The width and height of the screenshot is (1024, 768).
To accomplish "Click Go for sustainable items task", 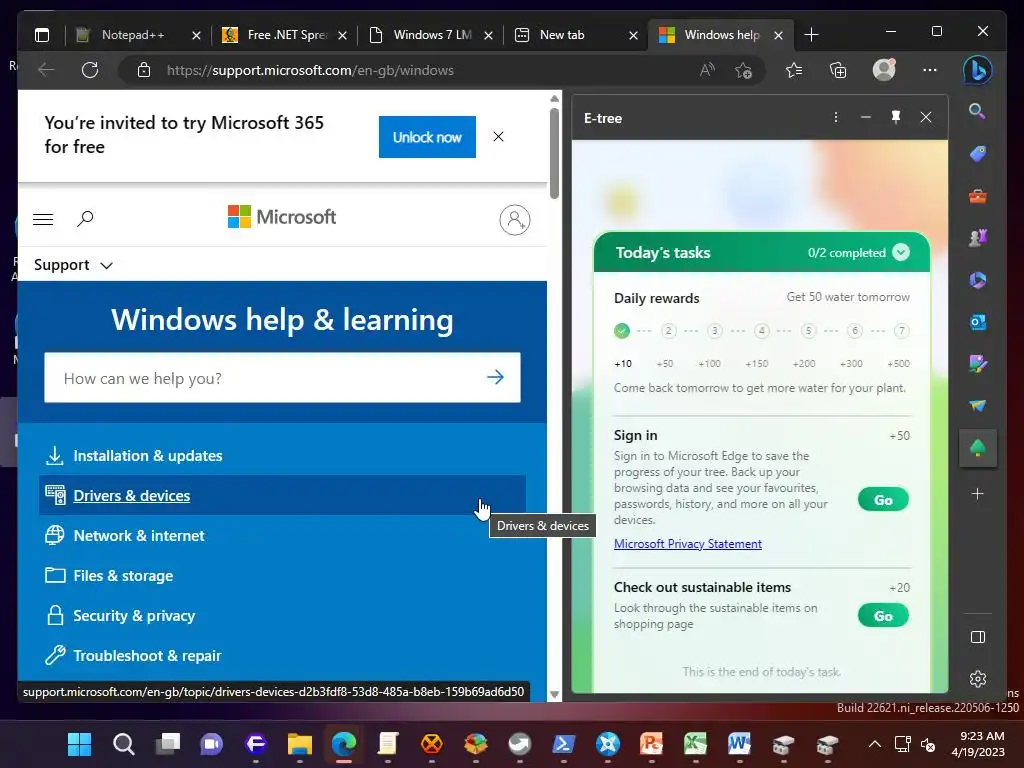I will click(x=883, y=616).
